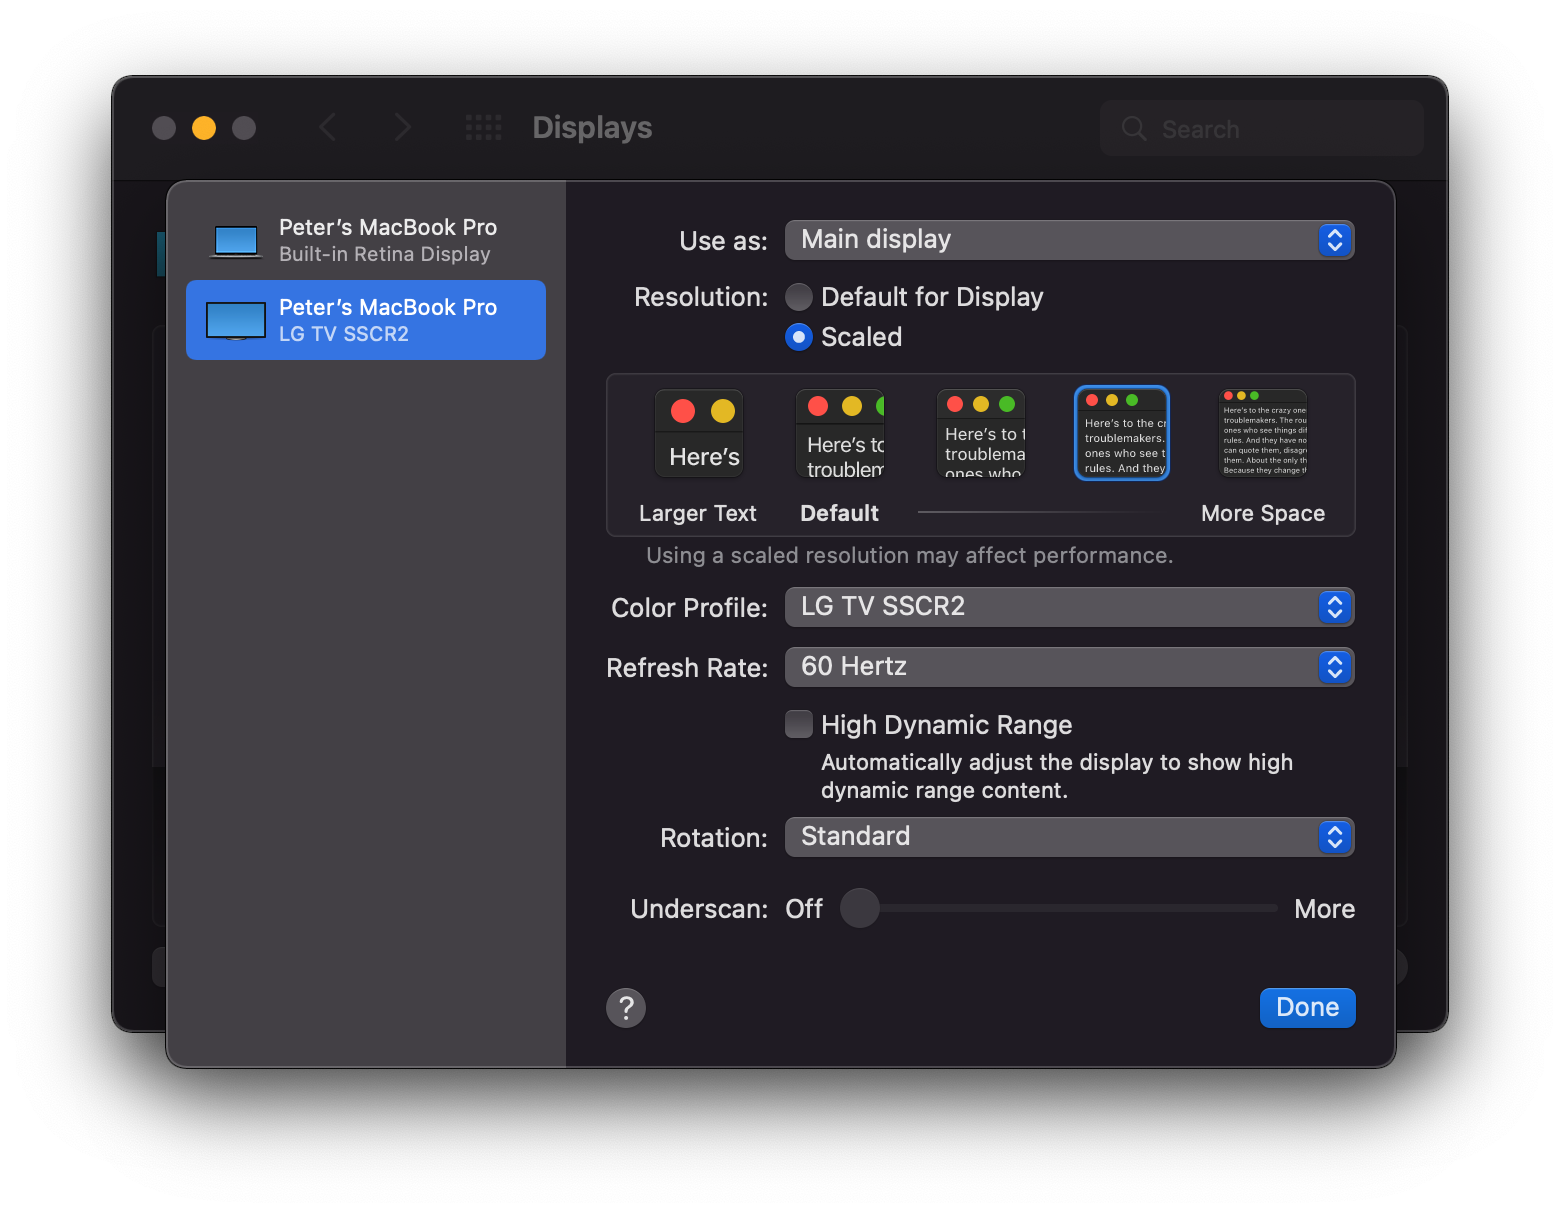Screen dimensions: 1560x1216
Task: Click the back navigation arrow
Action: pyautogui.click(x=328, y=127)
